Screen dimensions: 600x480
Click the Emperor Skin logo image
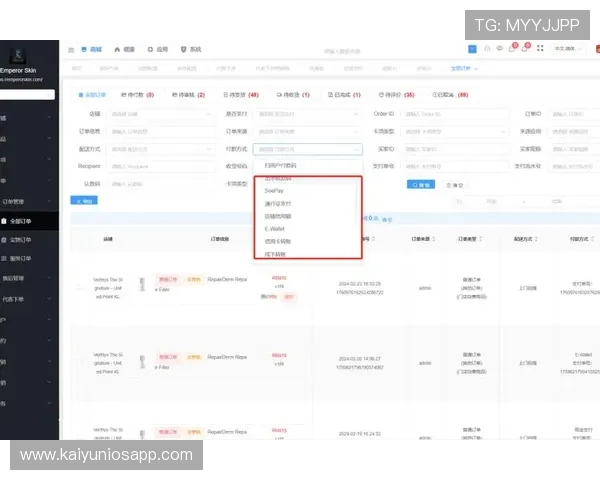[x=18, y=56]
